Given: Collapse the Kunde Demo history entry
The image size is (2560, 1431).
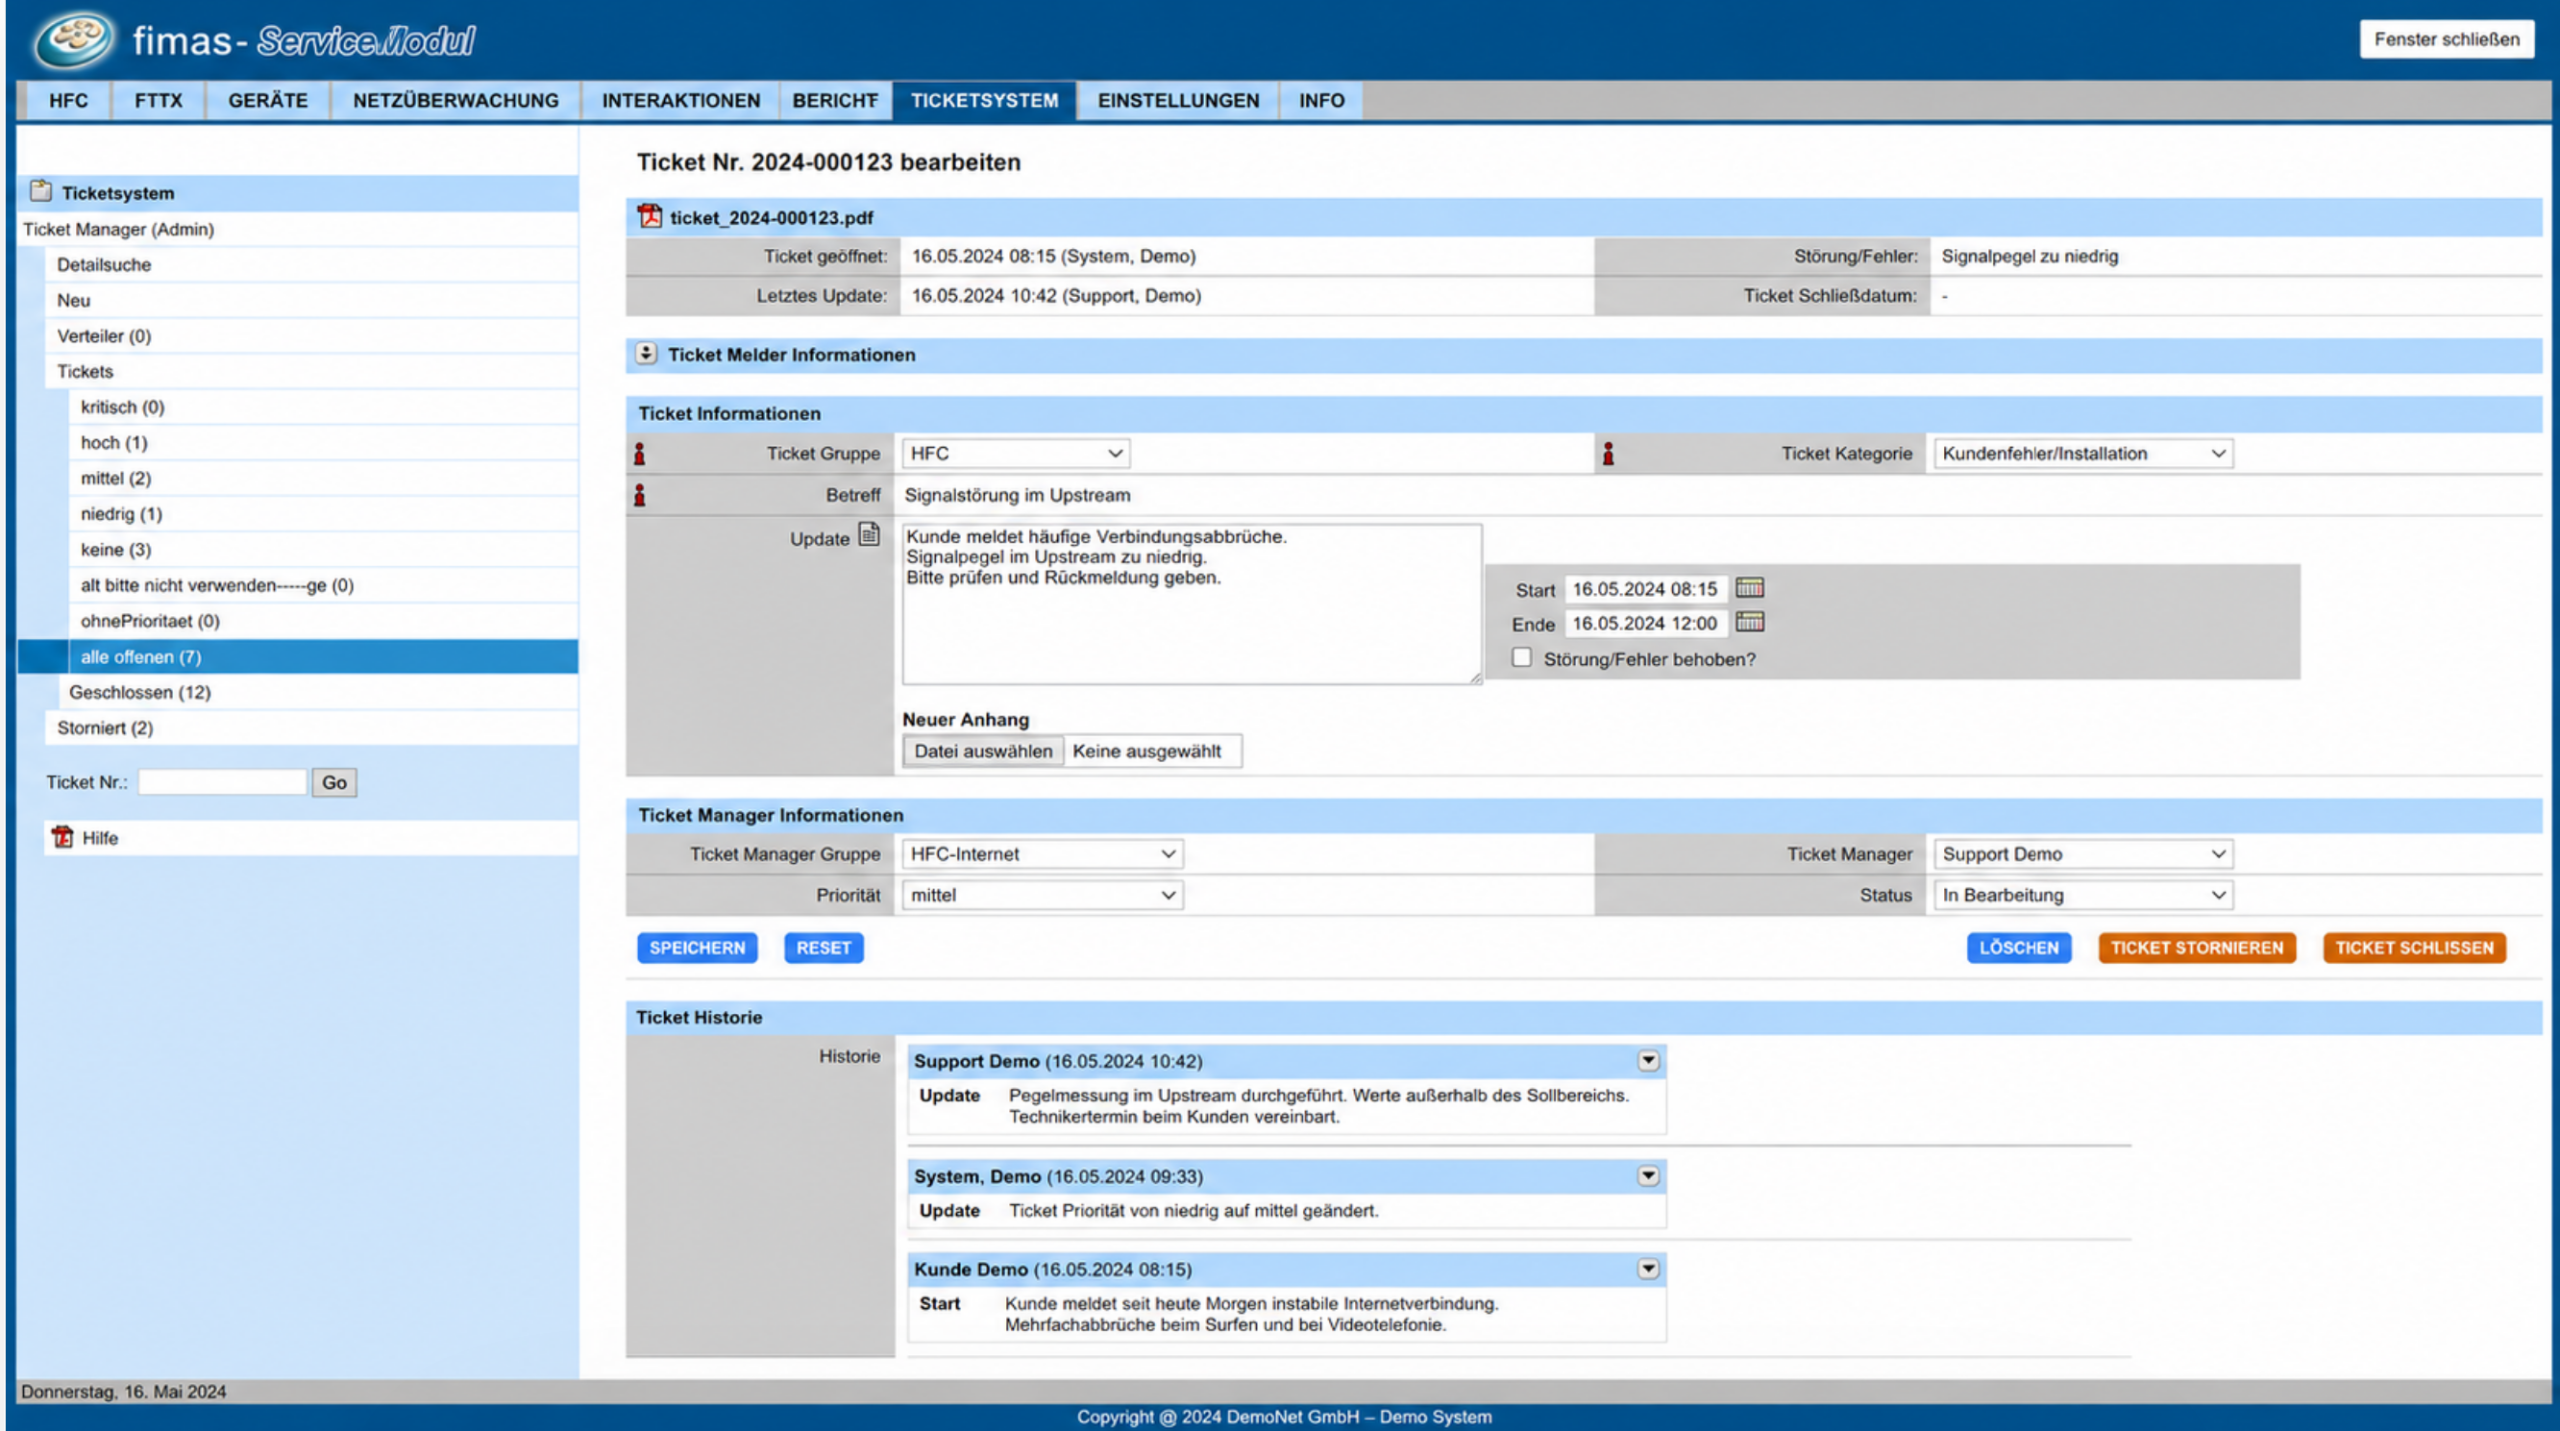Looking at the screenshot, I should (1648, 1268).
